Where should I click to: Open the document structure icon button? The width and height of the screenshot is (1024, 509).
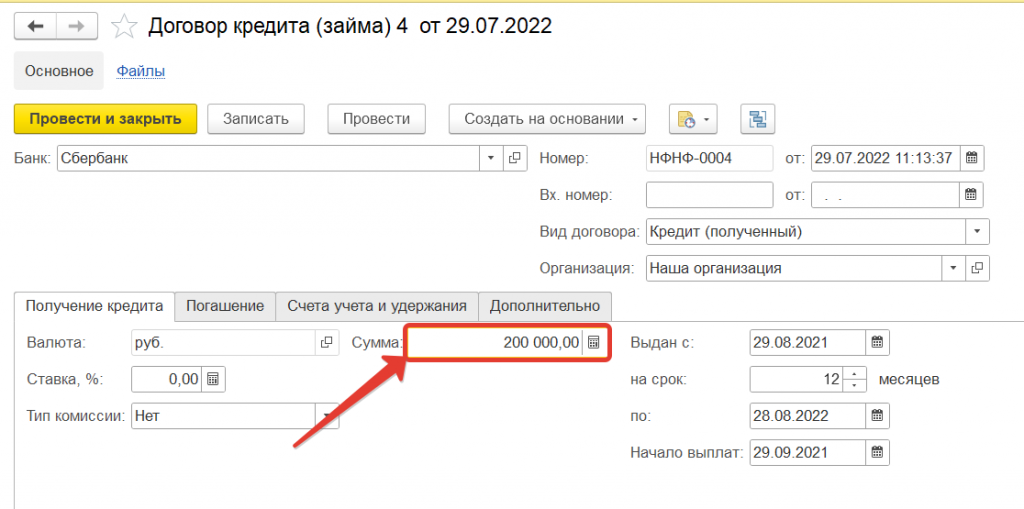(x=757, y=119)
